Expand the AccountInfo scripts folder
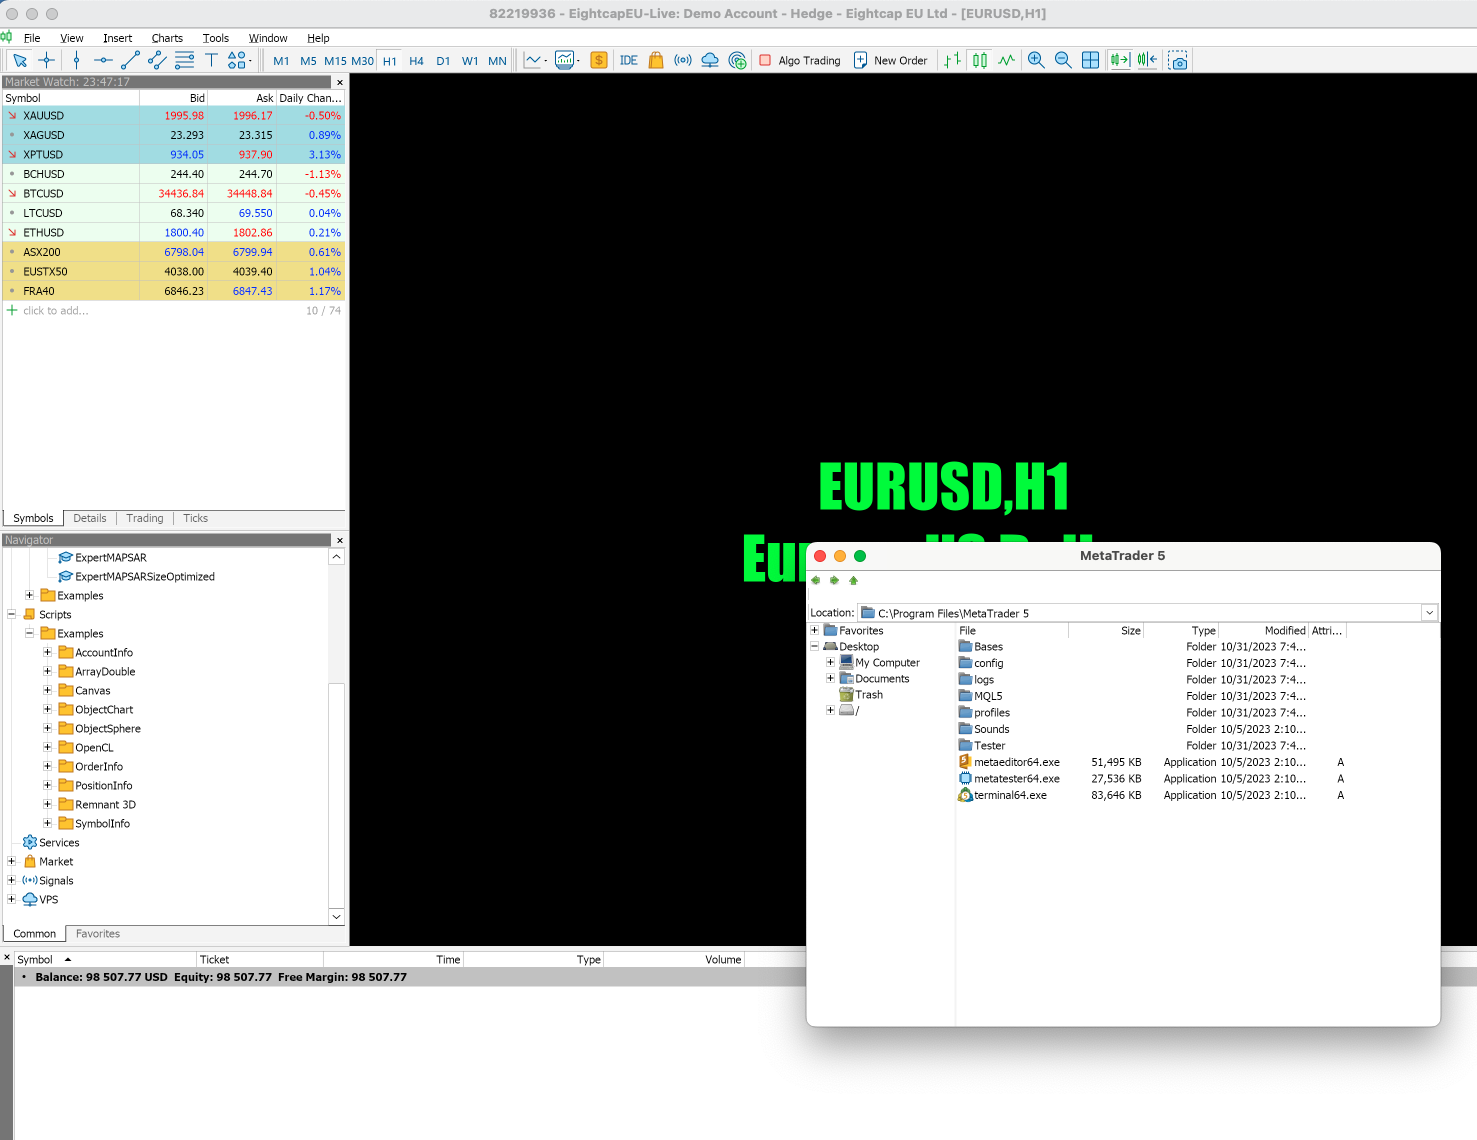Viewport: 1477px width, 1140px height. pyautogui.click(x=47, y=652)
